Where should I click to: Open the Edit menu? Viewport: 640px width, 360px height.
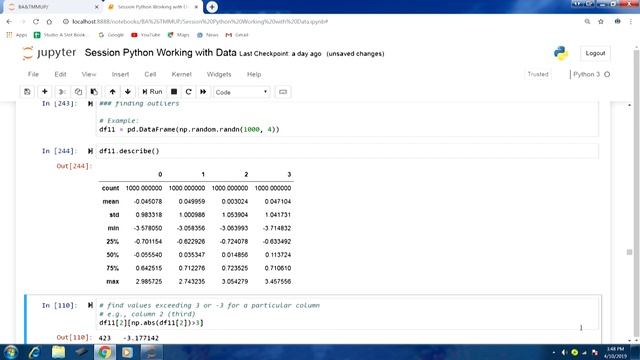(60, 74)
